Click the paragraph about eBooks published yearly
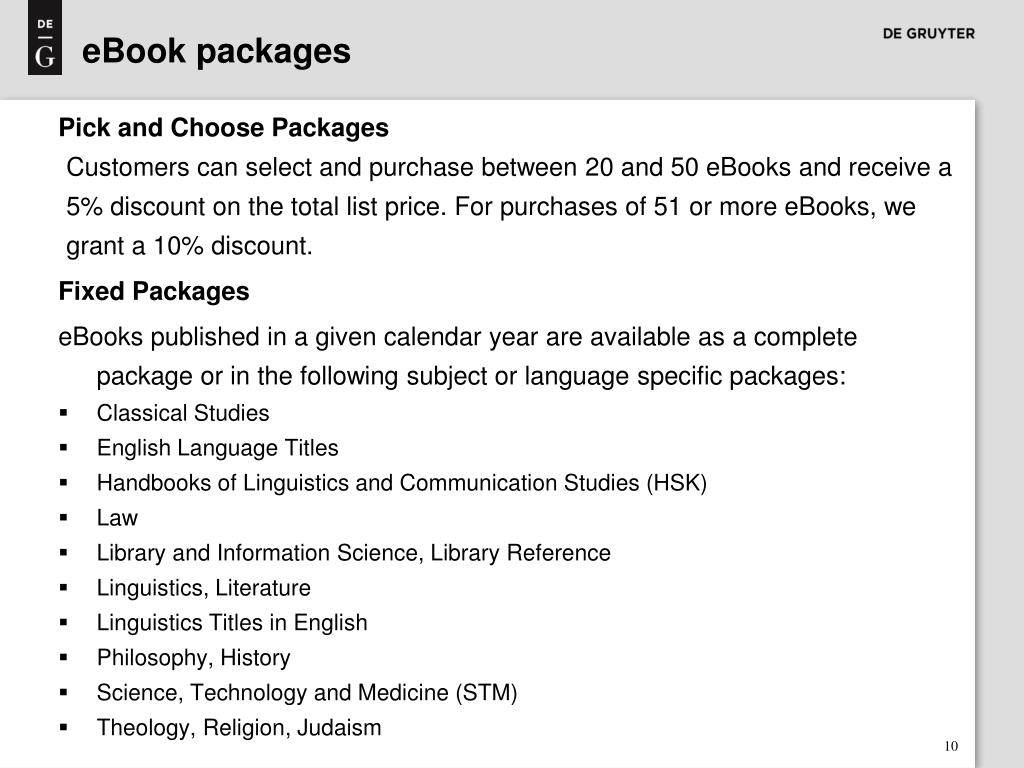Screen dimensions: 1024x768 tap(458, 357)
